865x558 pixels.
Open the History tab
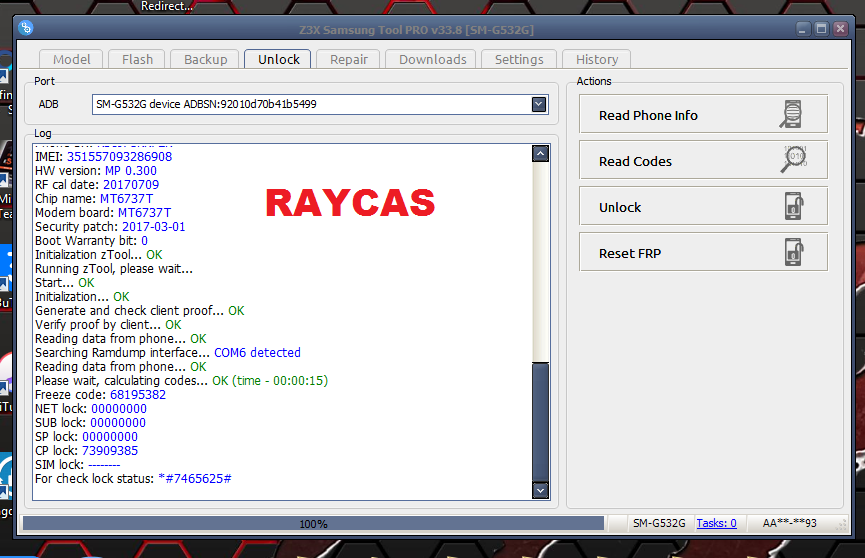[597, 59]
